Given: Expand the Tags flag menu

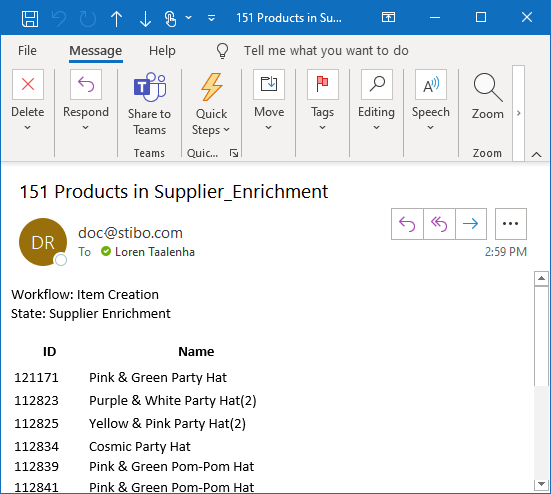Looking at the screenshot, I should tap(323, 100).
